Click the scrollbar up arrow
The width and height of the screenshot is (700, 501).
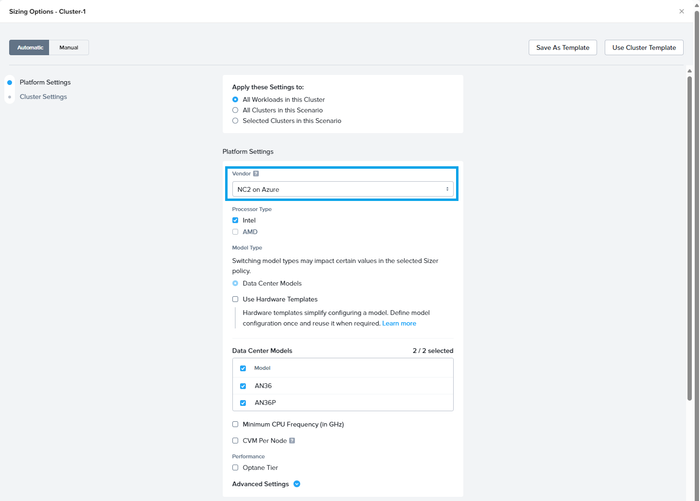tap(689, 71)
